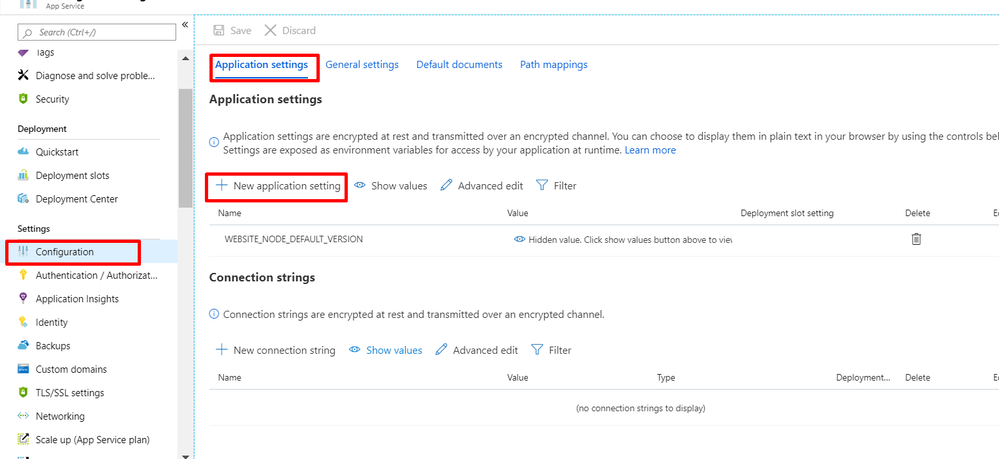
Task: Switch to the General settings tab
Action: 362,65
